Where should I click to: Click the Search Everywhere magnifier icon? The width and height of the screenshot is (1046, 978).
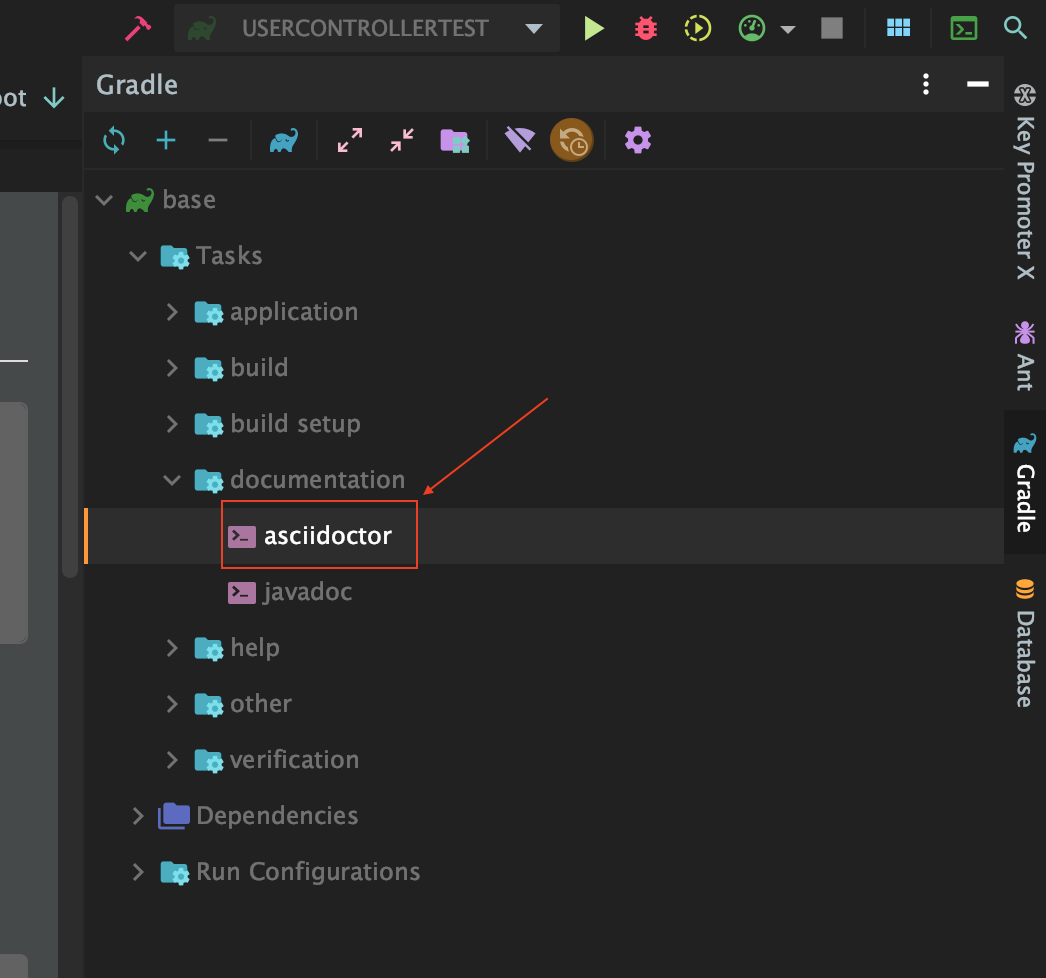point(1015,27)
